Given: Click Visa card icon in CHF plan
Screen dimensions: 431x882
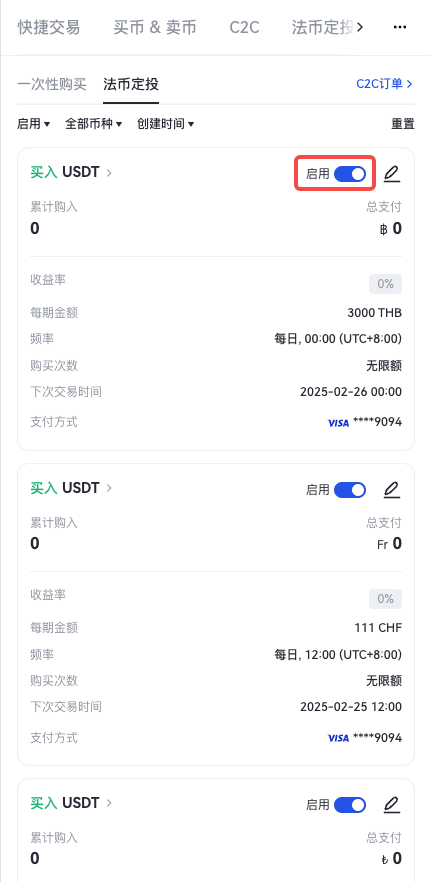Looking at the screenshot, I should point(338,738).
